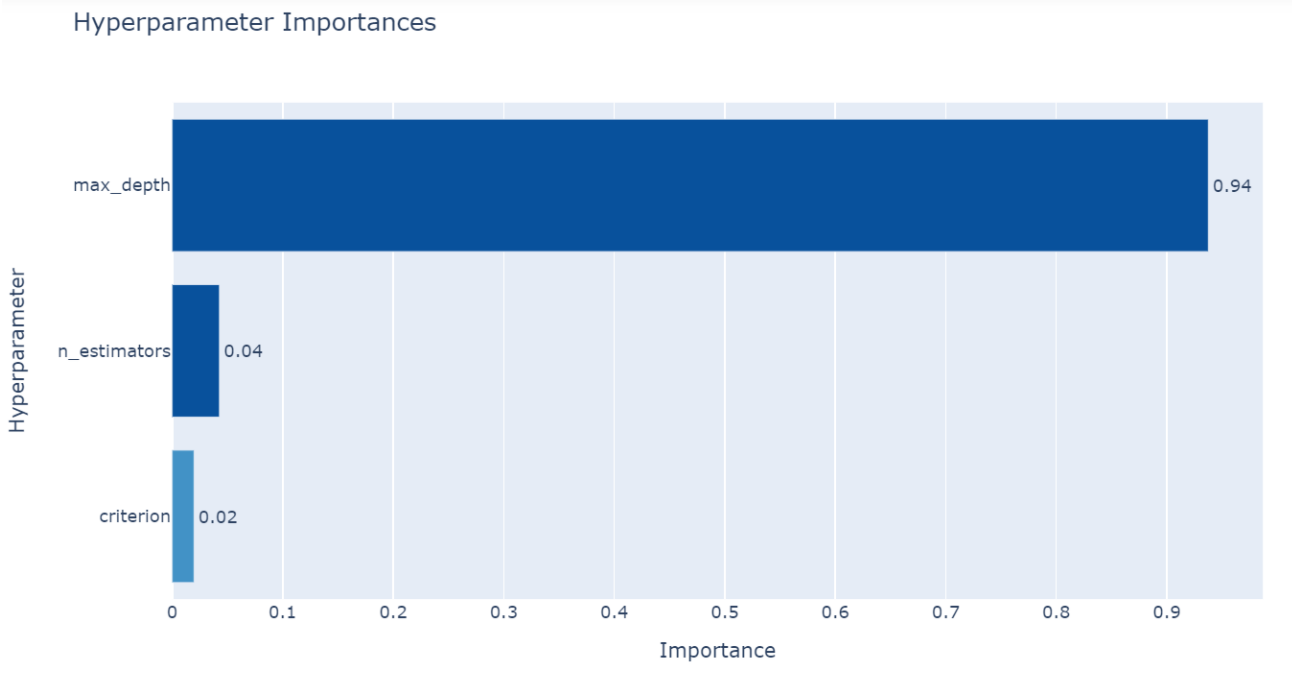
Task: Click the n_estimators importance bar
Action: 196,351
